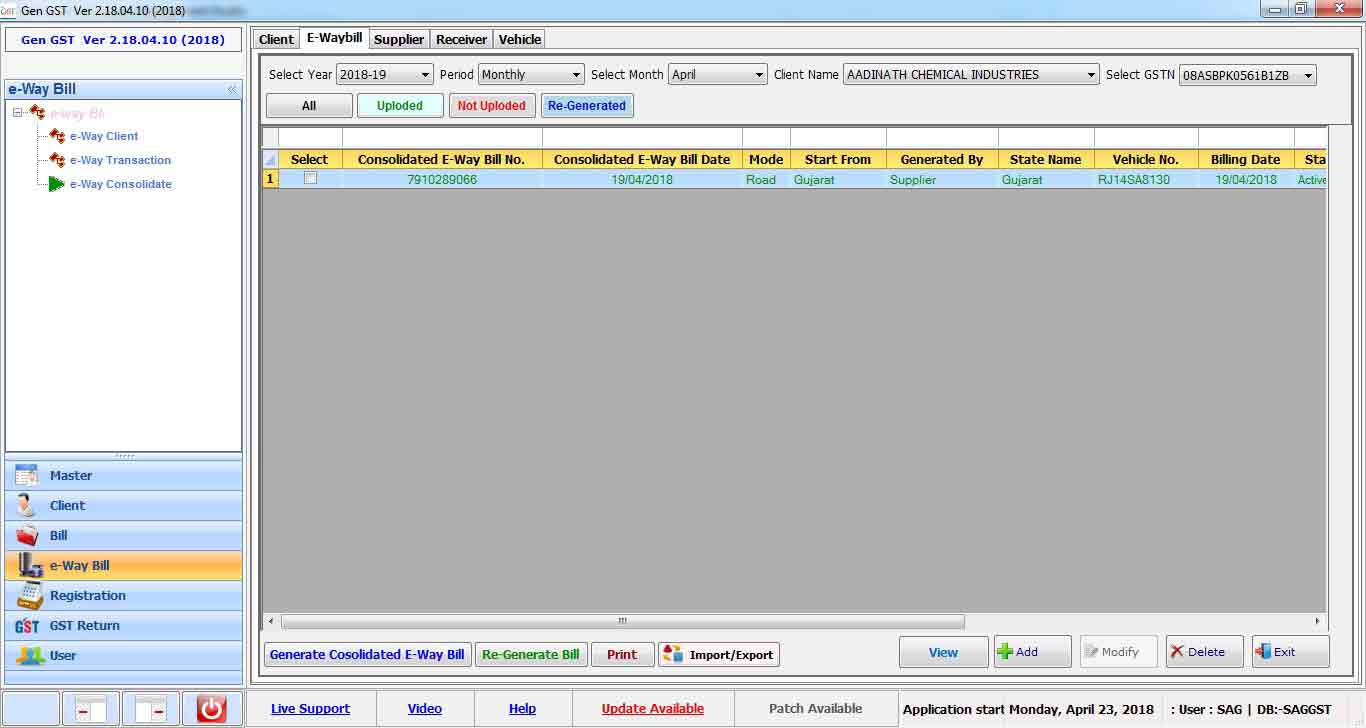Collapse the e-Way Bill side panel
The width and height of the screenshot is (1366, 728).
(x=232, y=90)
